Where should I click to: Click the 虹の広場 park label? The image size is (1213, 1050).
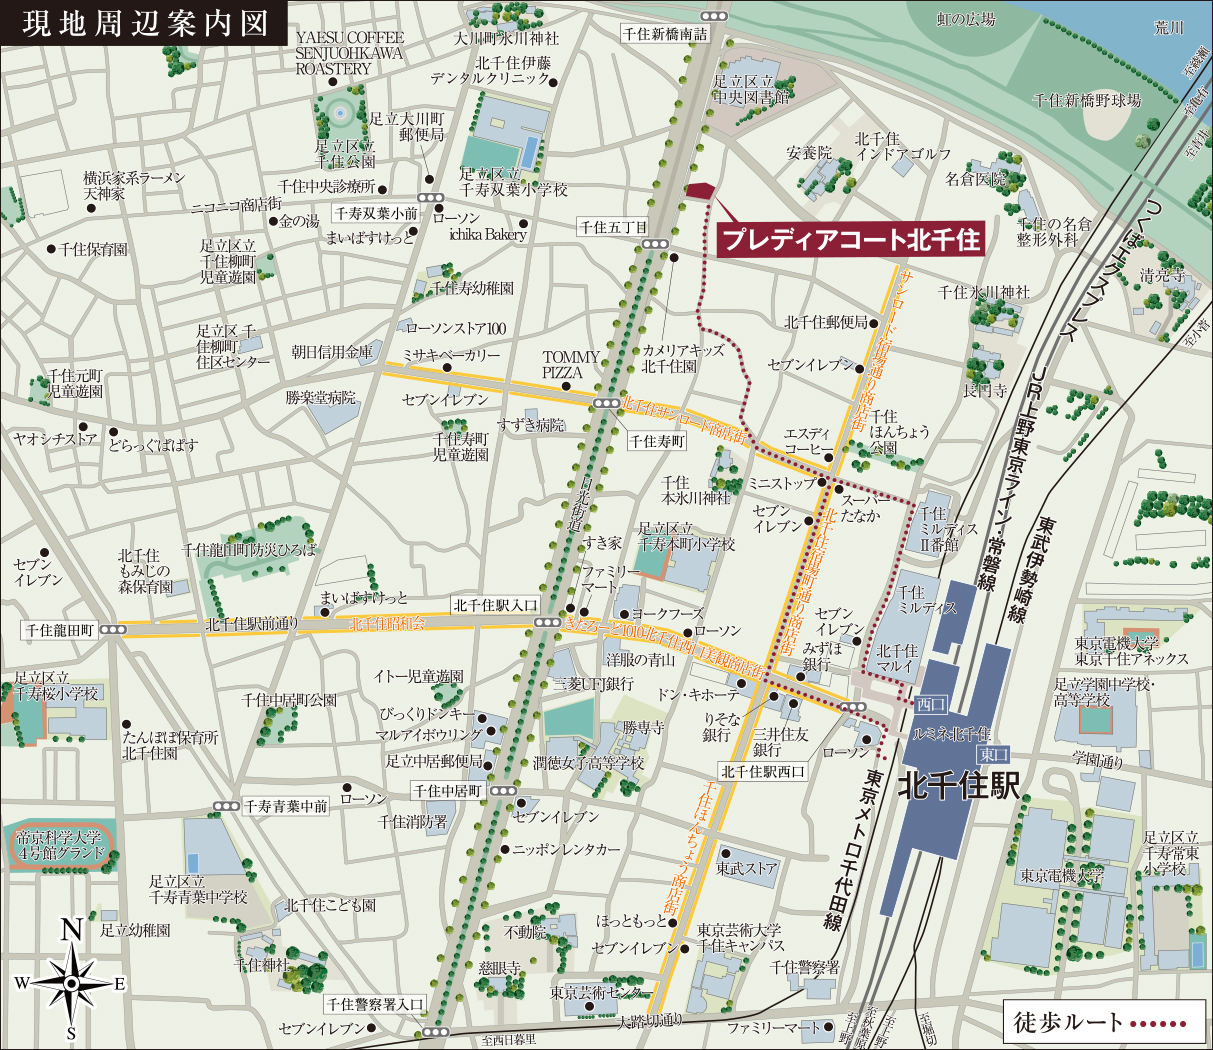(x=966, y=19)
